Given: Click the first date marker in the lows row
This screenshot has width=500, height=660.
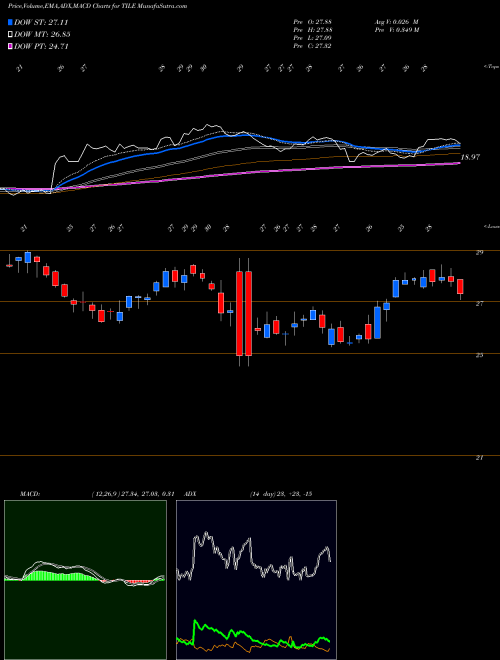Looking at the screenshot, I should coord(24,229).
